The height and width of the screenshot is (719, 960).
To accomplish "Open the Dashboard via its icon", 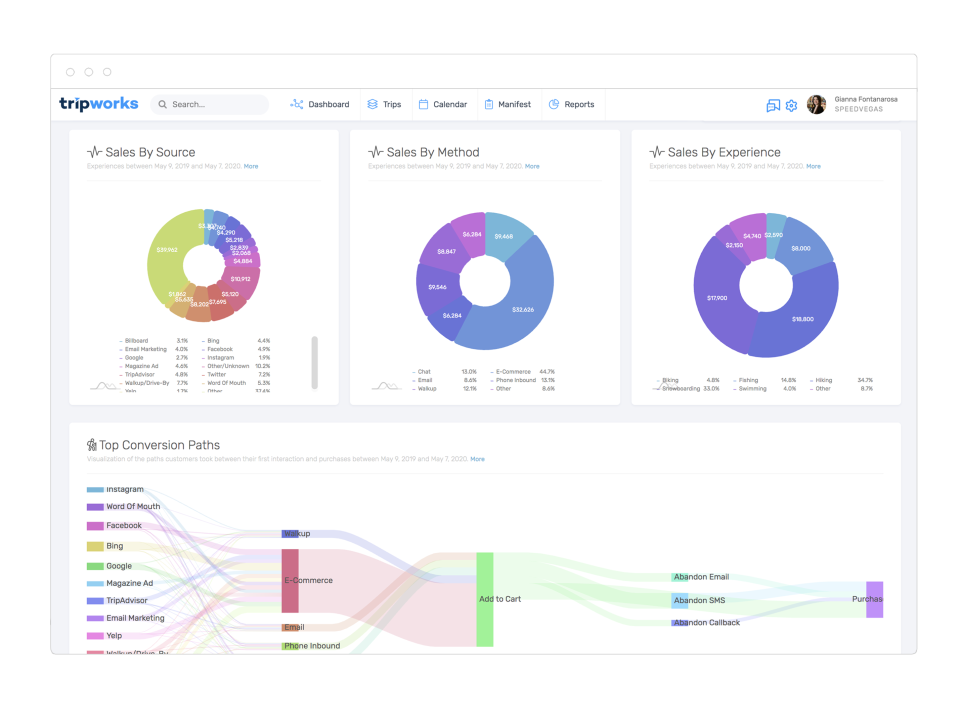I will [296, 104].
